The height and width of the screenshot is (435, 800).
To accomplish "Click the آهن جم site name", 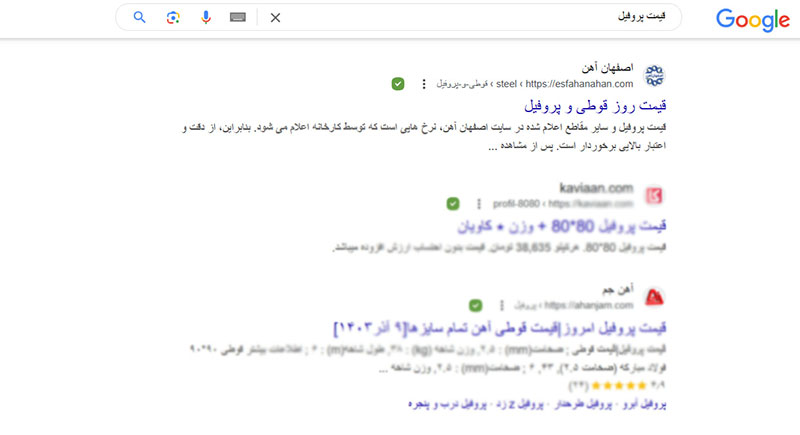I will [618, 290].
